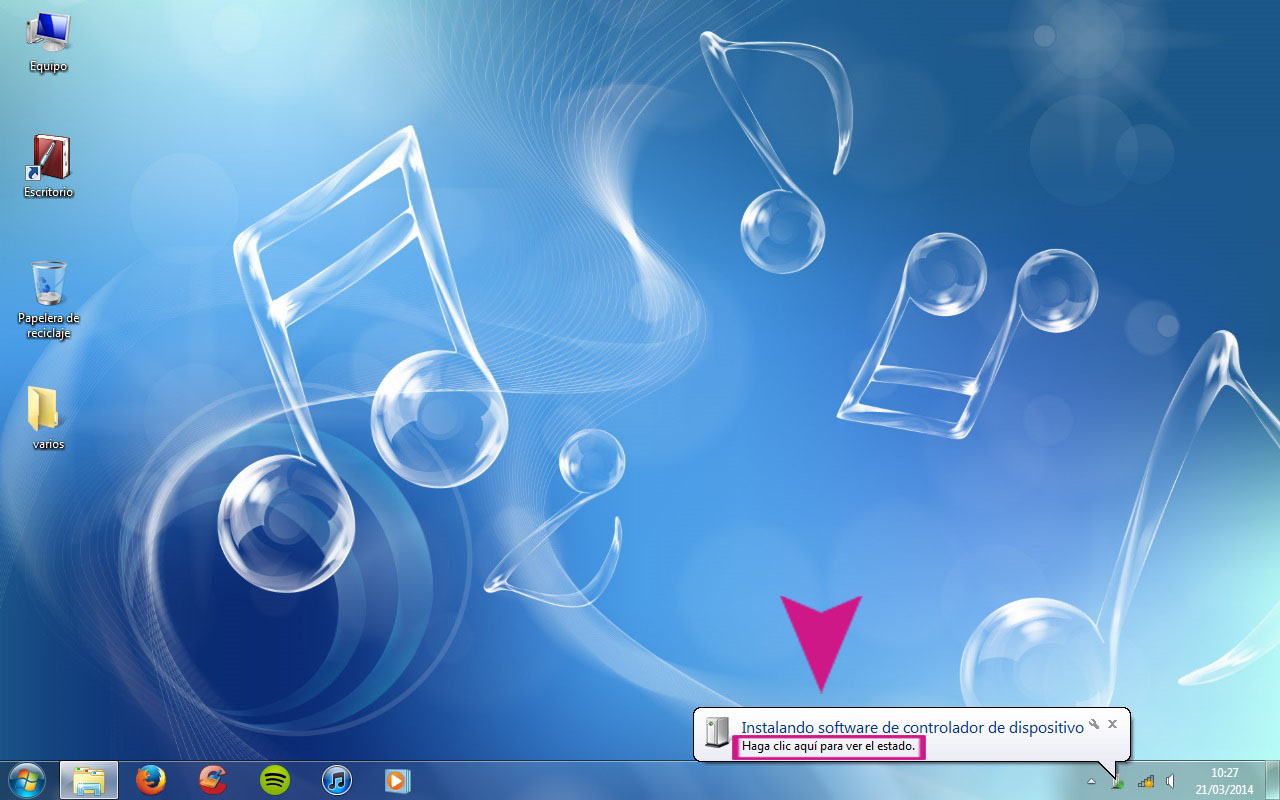This screenshot has width=1280, height=800.
Task: Click the 'Instalando software de controlador' title
Action: point(912,728)
